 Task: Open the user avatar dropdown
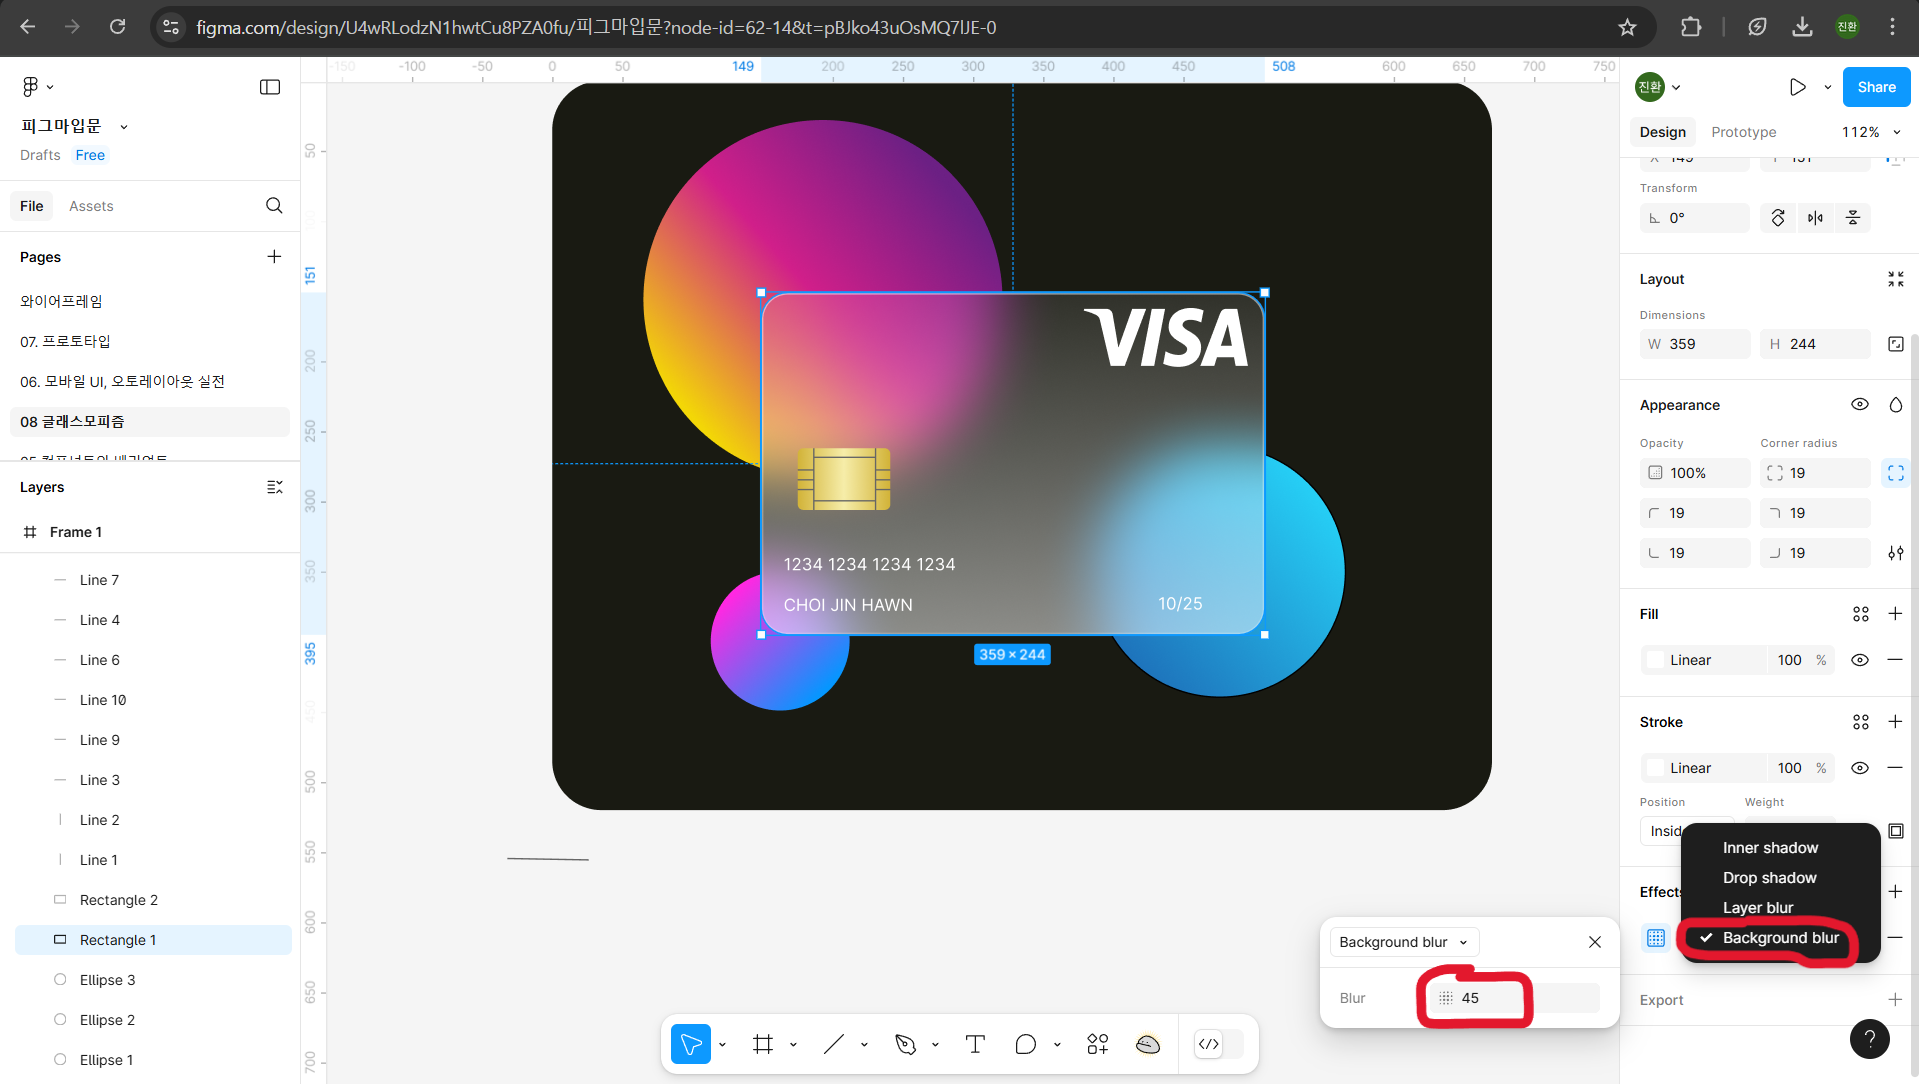tap(1658, 87)
